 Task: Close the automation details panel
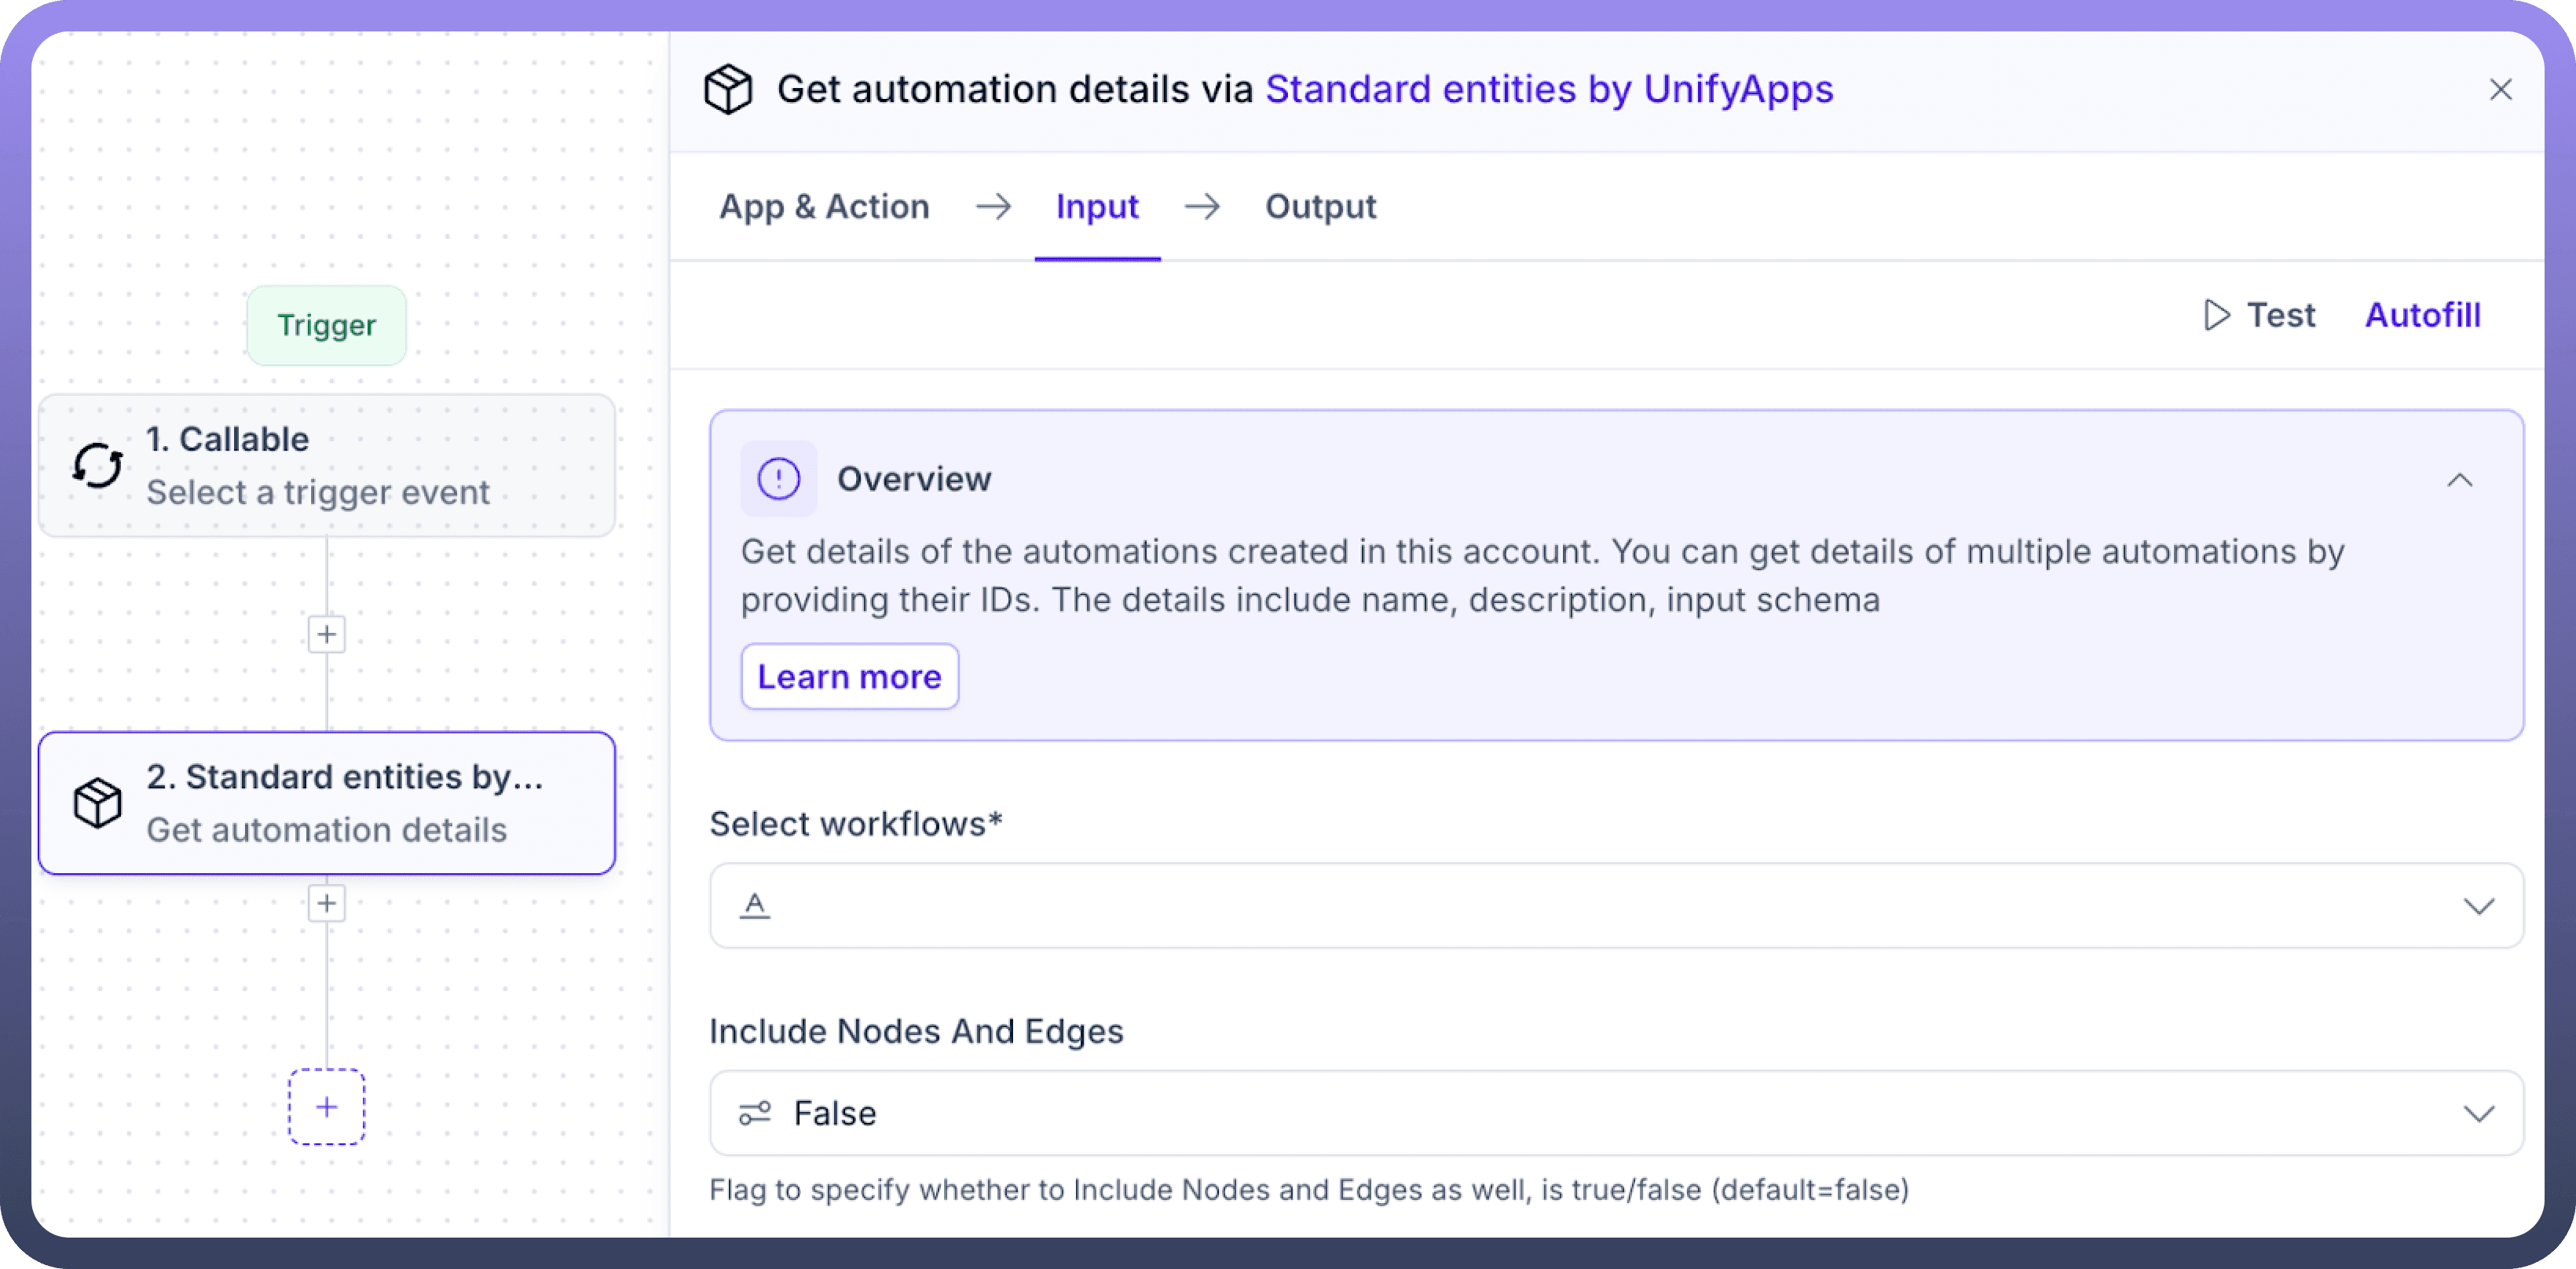click(2500, 90)
